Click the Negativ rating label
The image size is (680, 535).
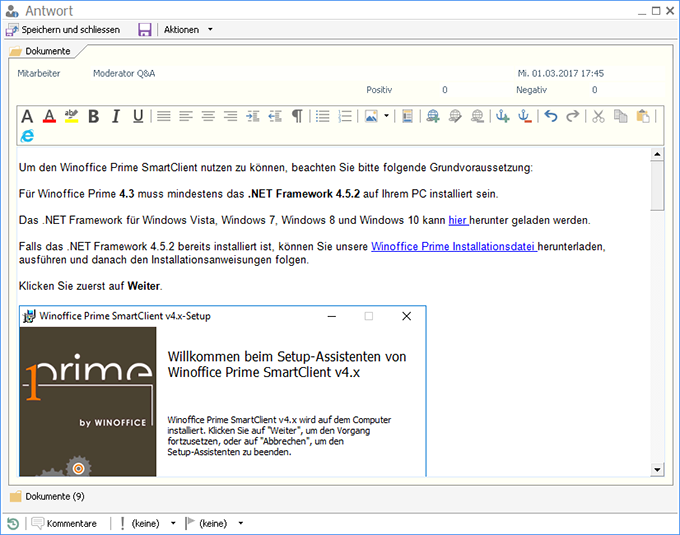[x=531, y=90]
